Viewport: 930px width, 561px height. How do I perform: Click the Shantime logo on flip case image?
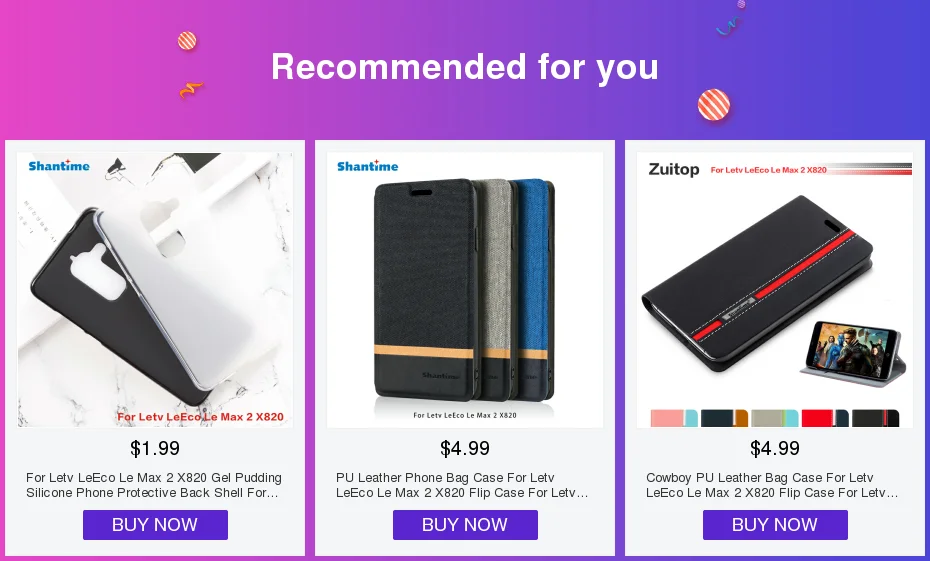(368, 166)
